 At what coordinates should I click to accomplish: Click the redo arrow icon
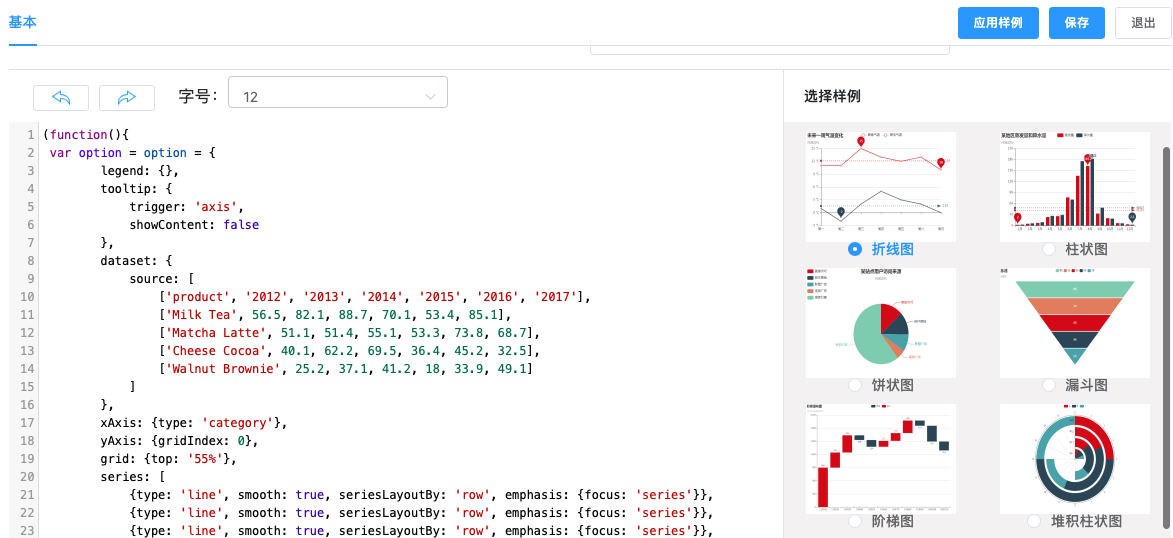click(127, 97)
